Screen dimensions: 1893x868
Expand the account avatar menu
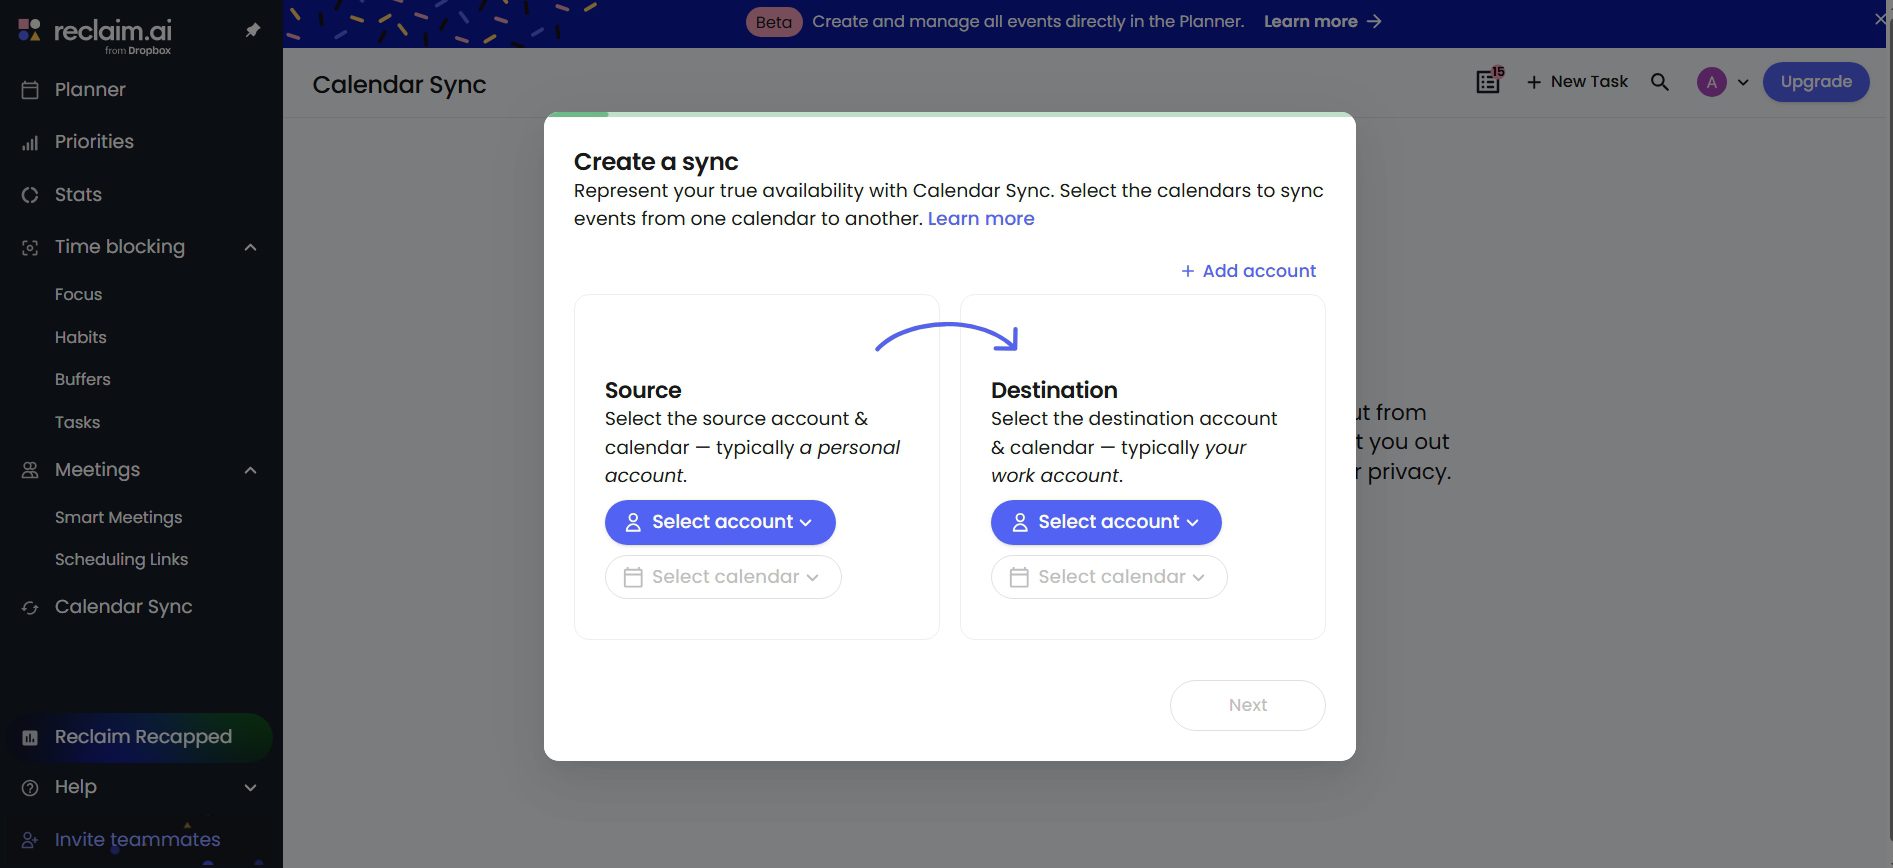click(x=1743, y=81)
